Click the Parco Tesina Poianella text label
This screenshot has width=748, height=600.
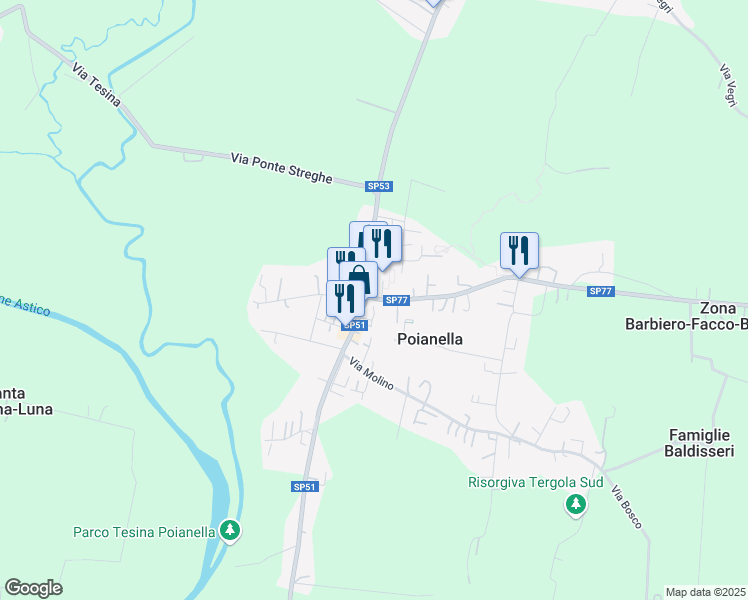coord(144,532)
